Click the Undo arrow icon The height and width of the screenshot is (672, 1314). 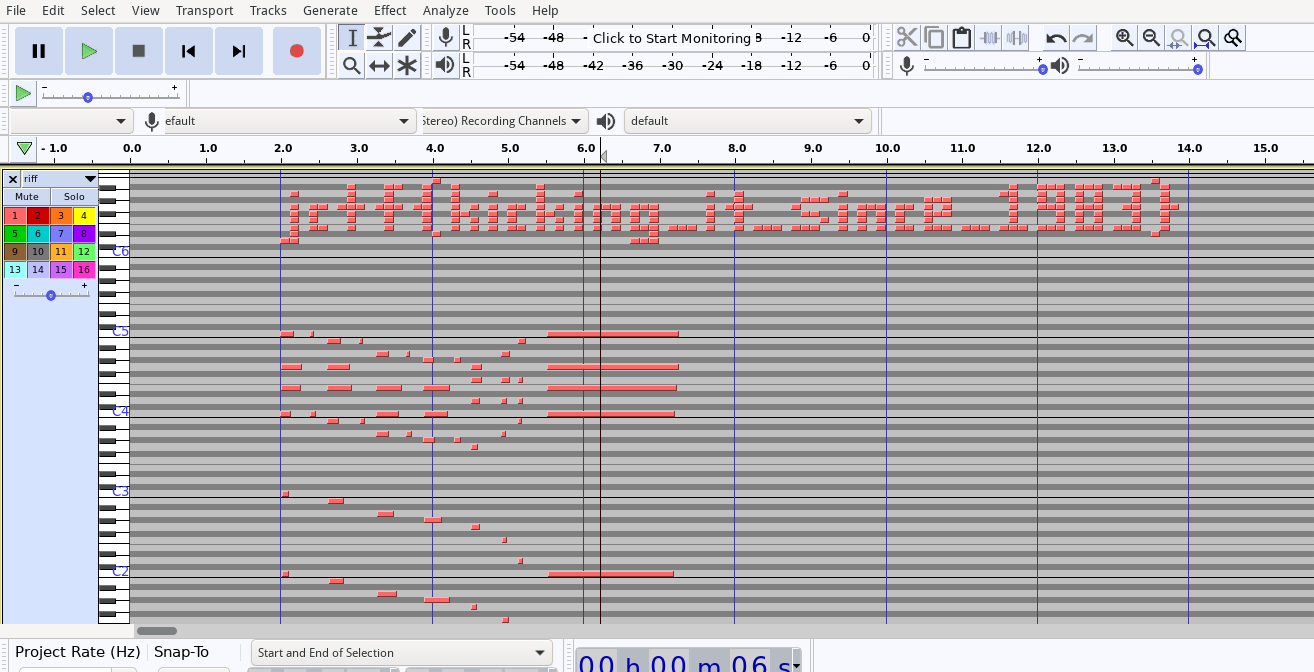(x=1056, y=38)
